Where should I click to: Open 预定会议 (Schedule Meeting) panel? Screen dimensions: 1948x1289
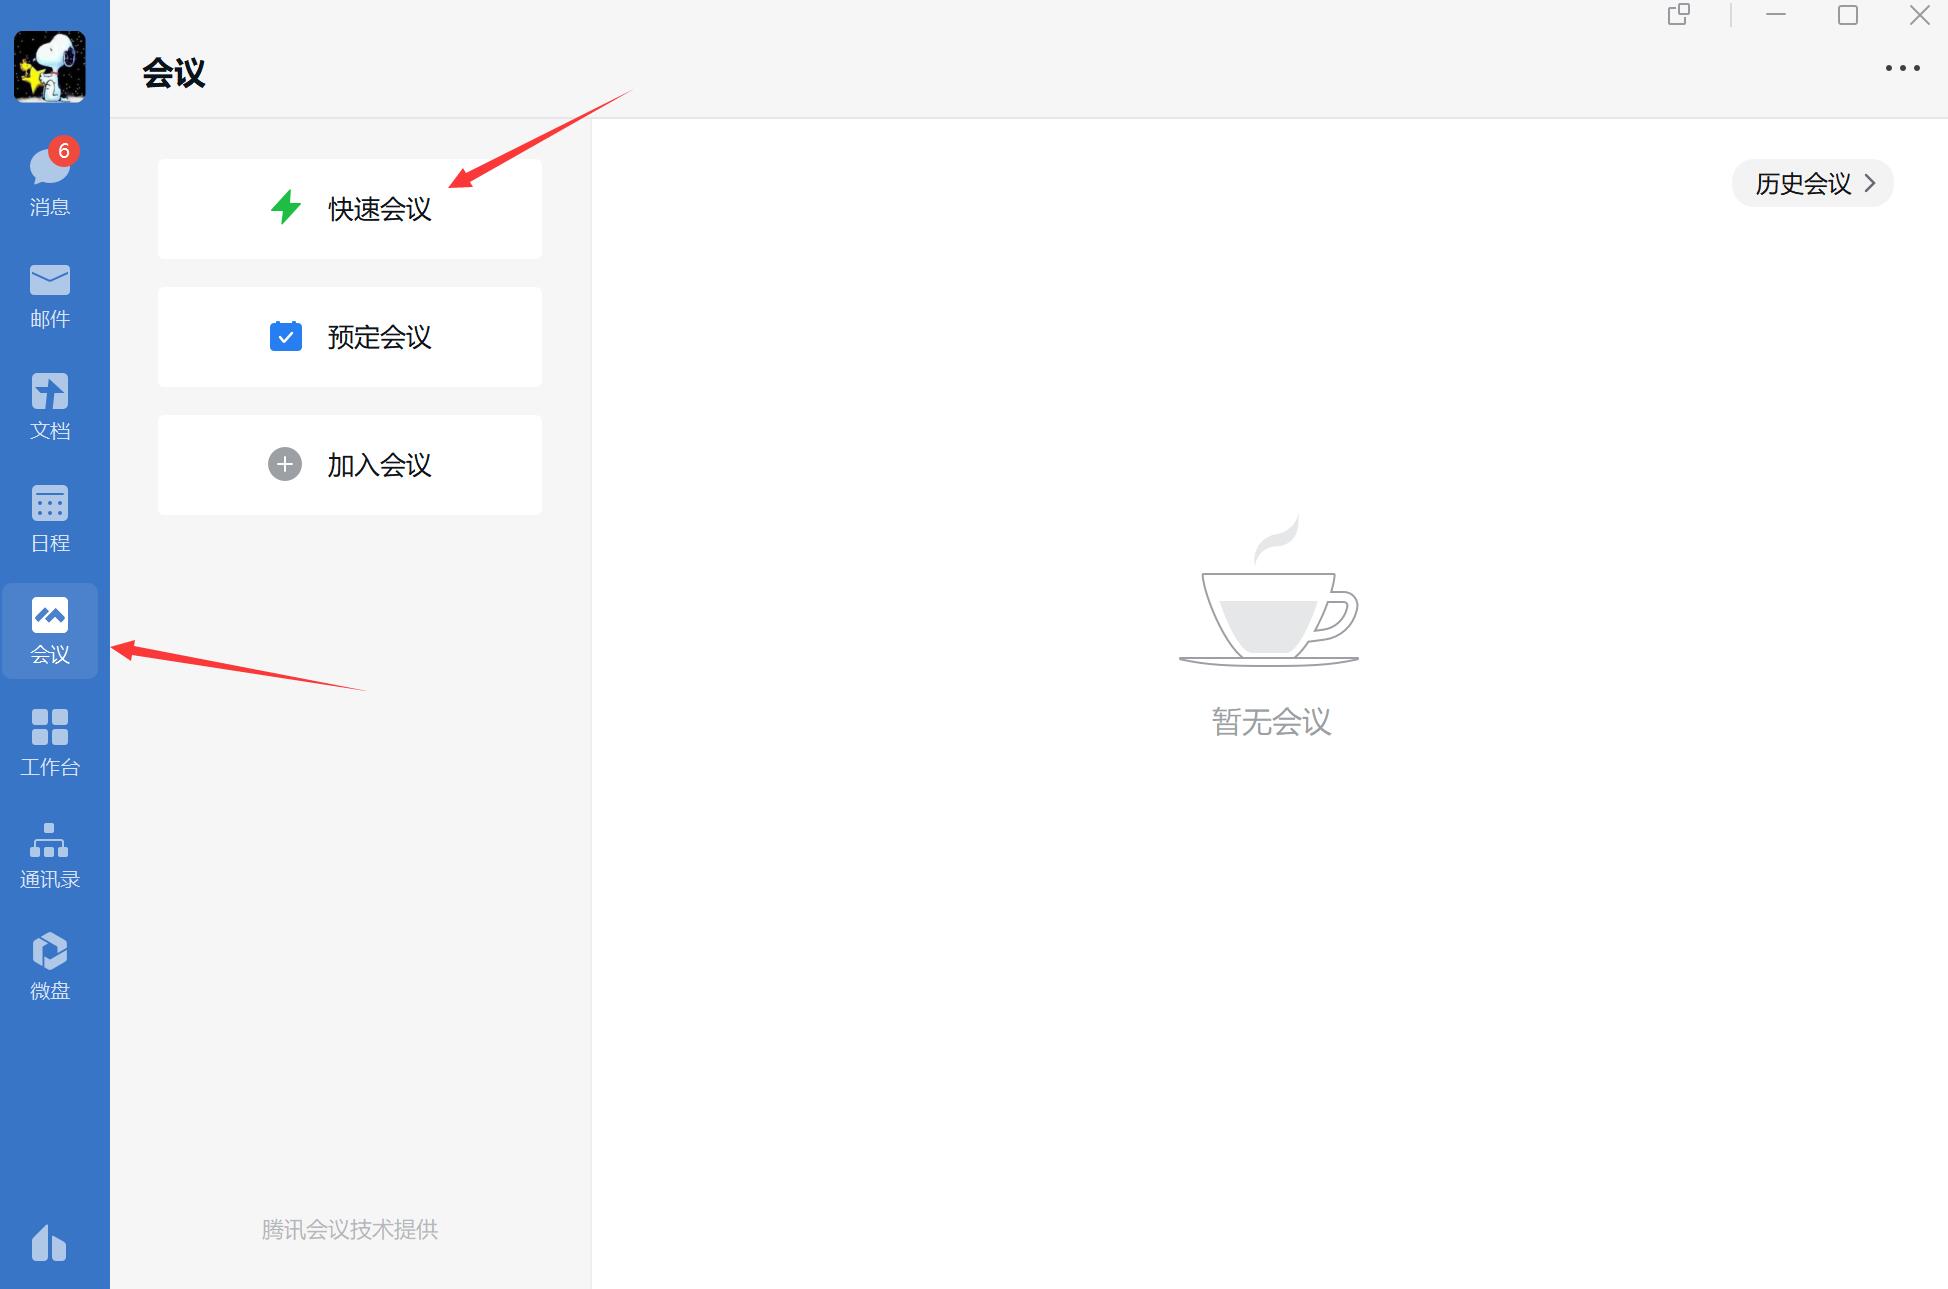350,335
